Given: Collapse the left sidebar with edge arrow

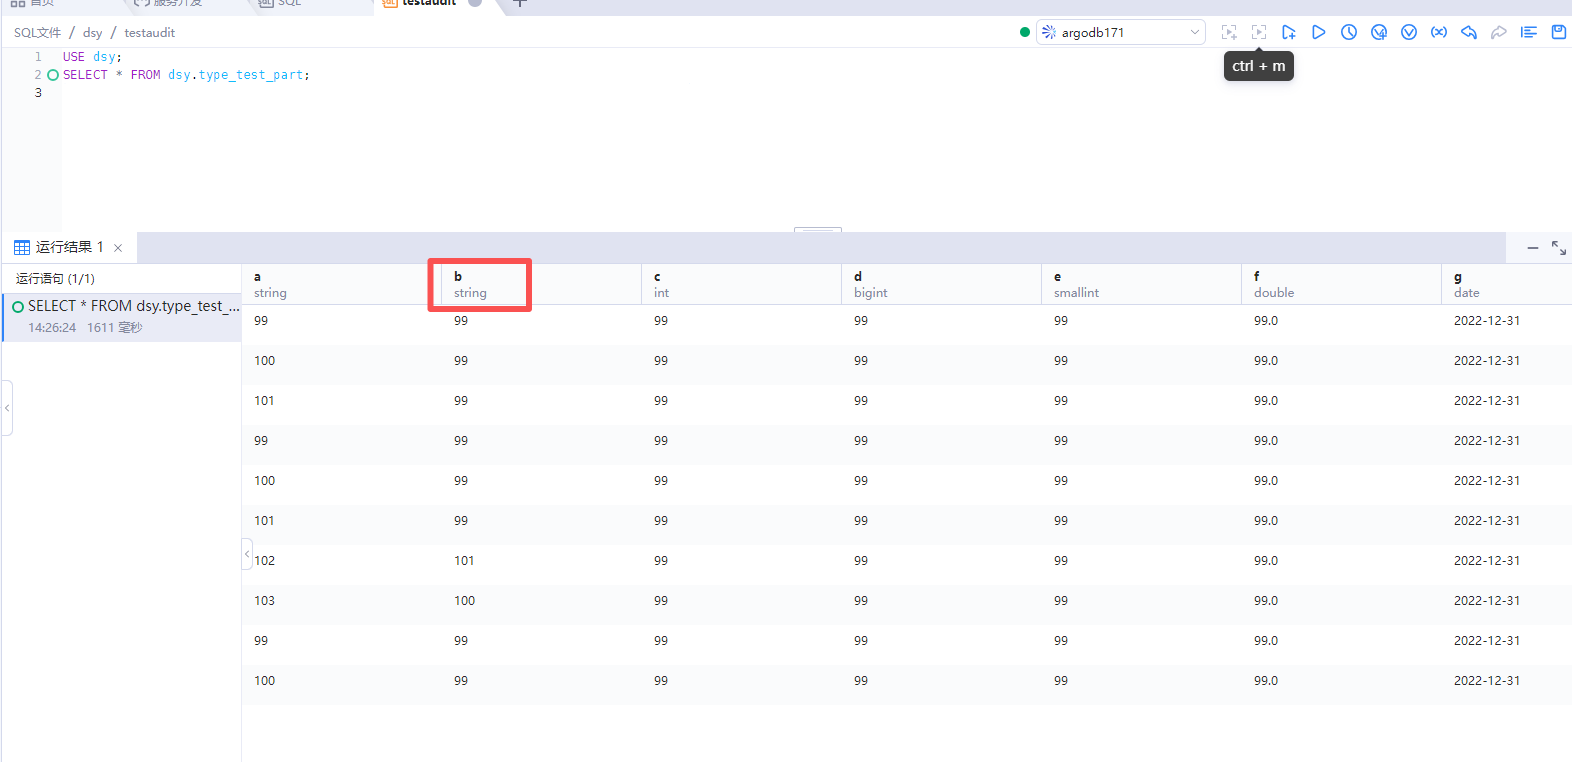Looking at the screenshot, I should click(7, 408).
